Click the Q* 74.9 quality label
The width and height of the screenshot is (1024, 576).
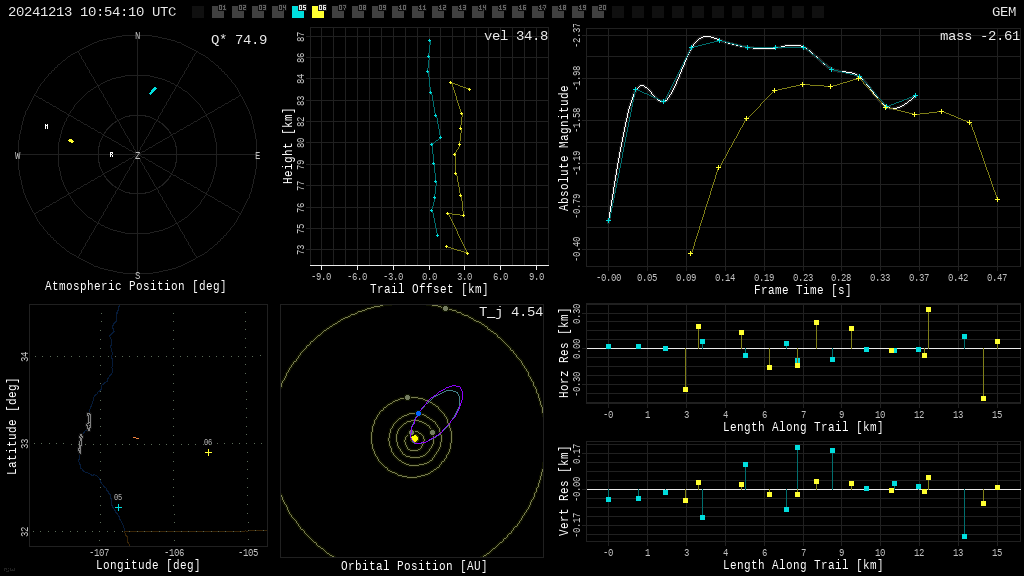238,41
